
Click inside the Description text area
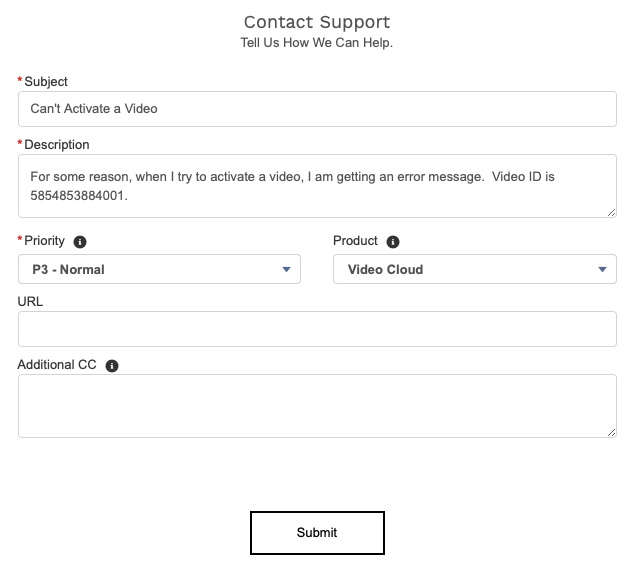pos(317,186)
